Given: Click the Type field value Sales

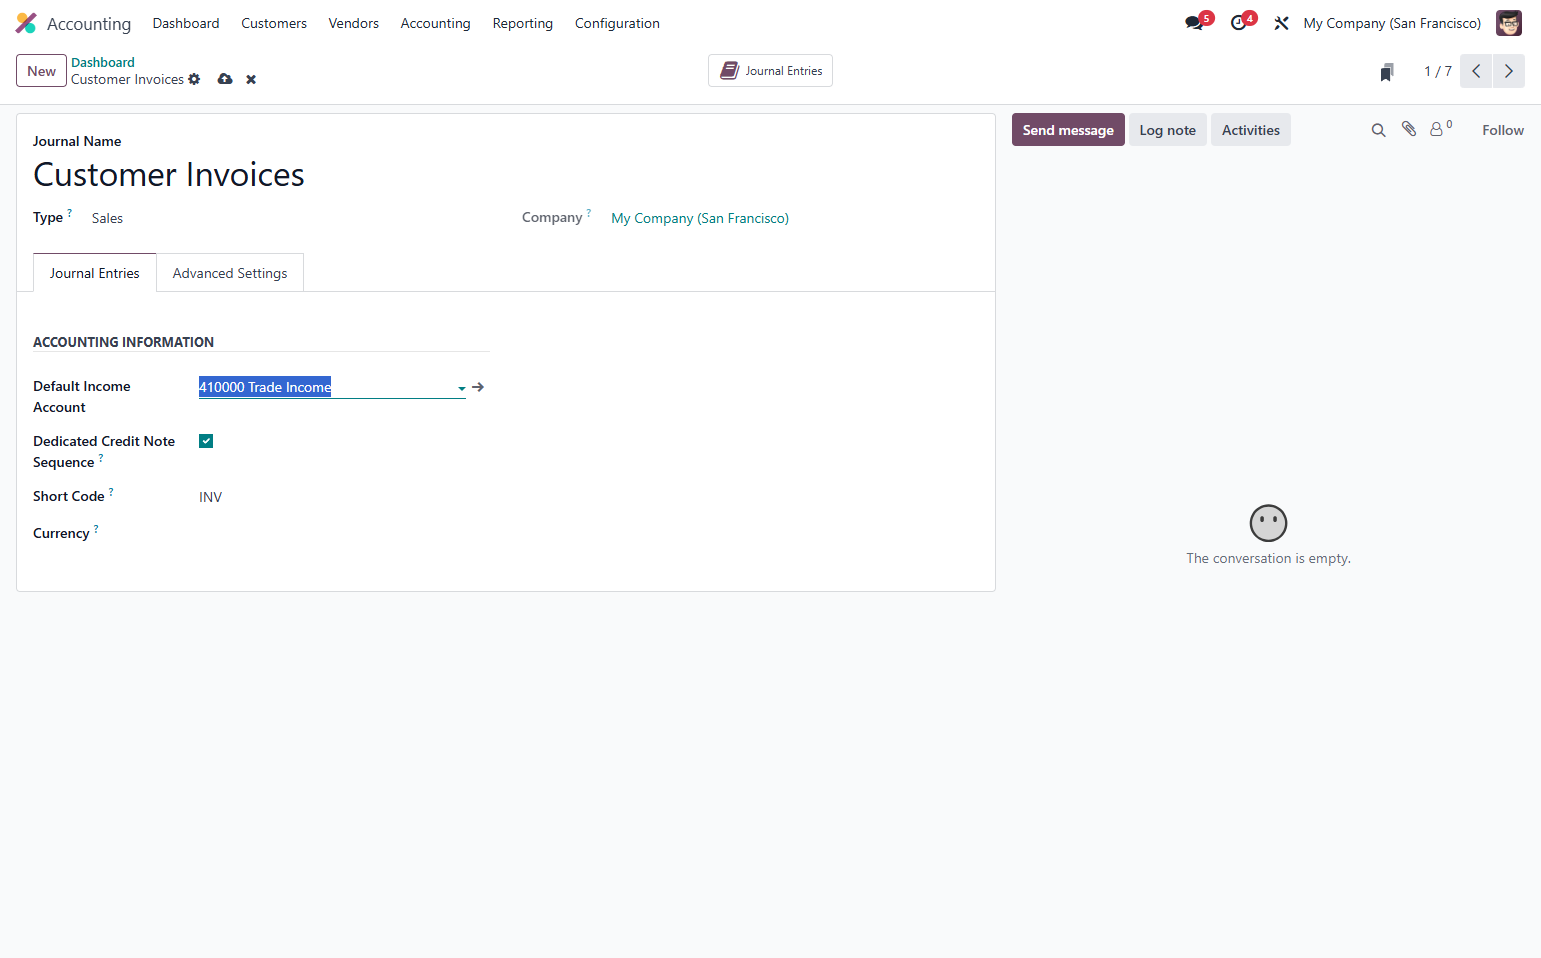Looking at the screenshot, I should [107, 218].
